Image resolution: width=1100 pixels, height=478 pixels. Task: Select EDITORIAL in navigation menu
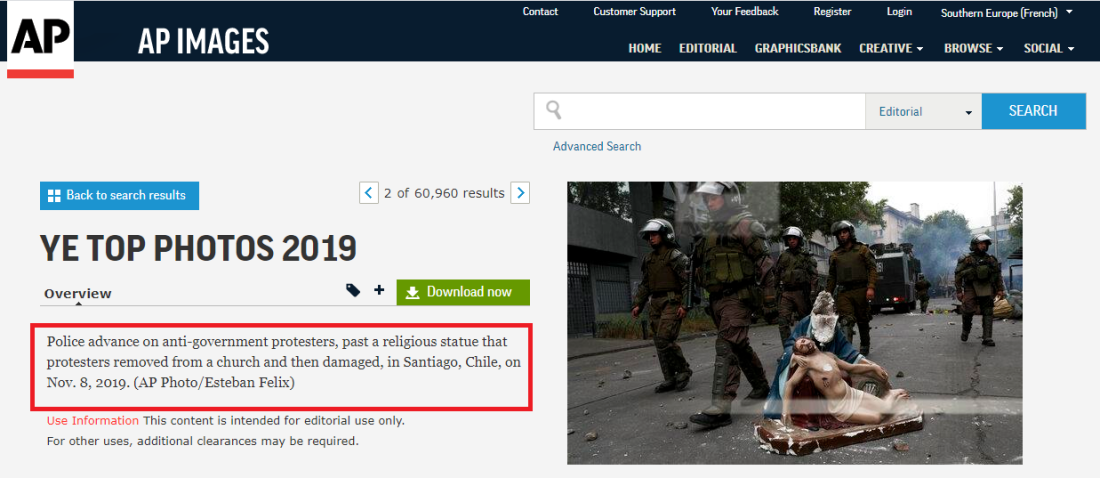pyautogui.click(x=708, y=48)
